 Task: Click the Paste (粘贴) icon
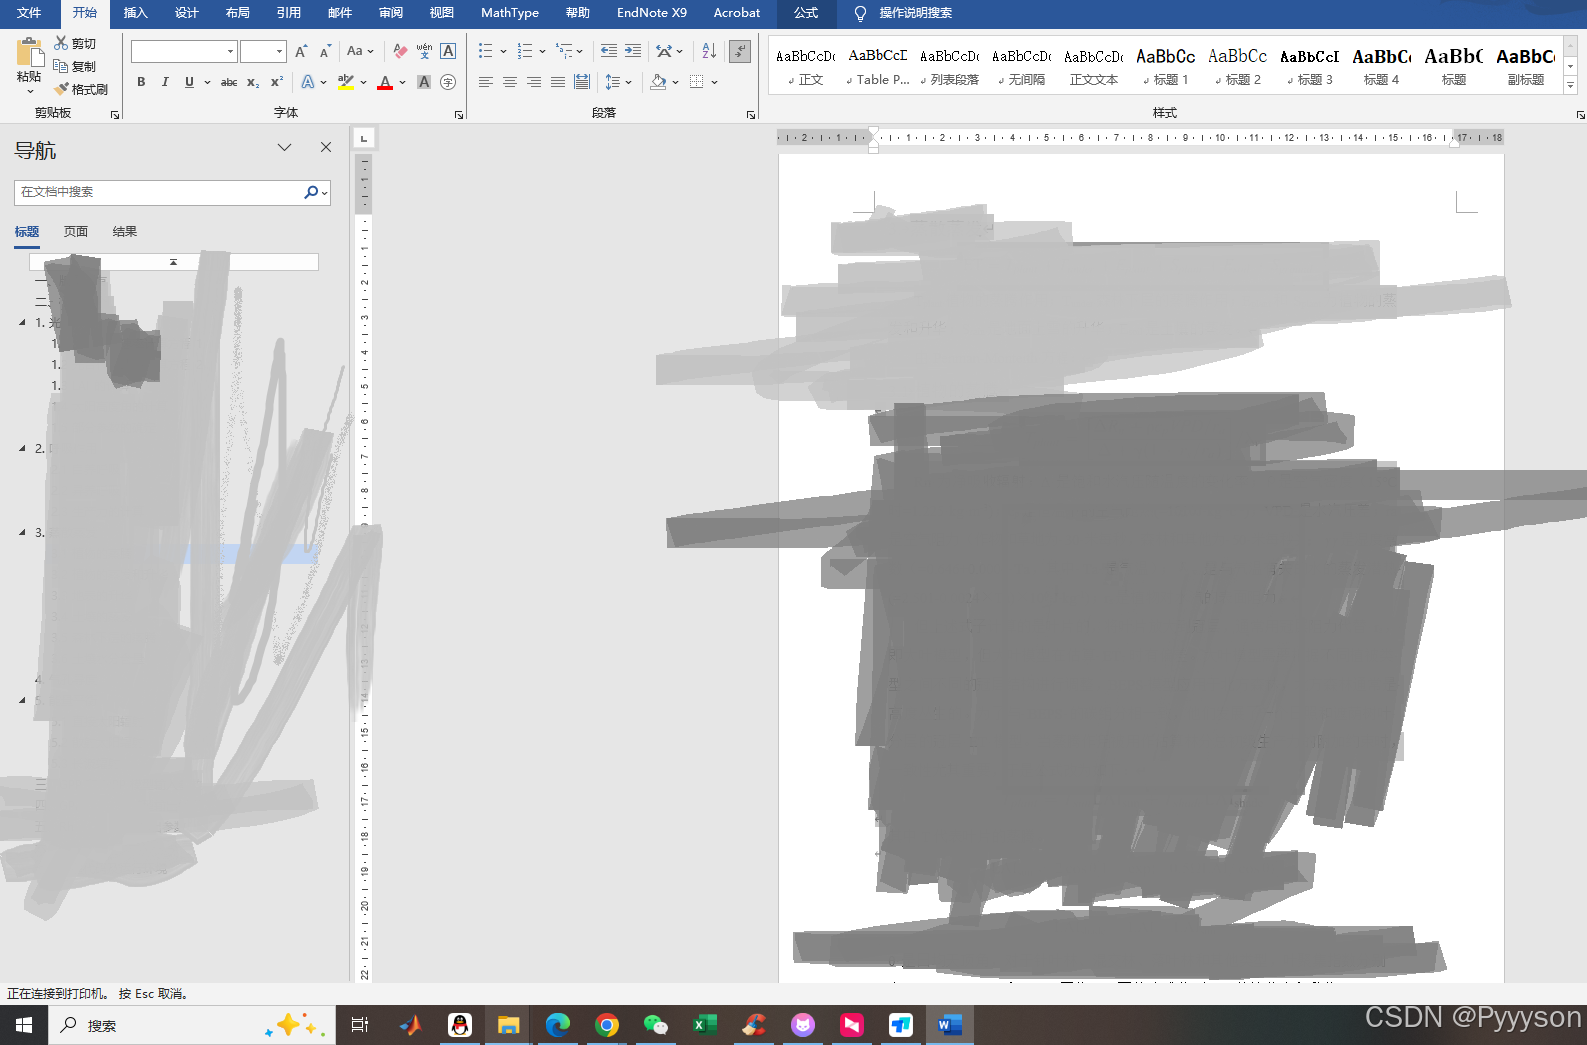(29, 53)
